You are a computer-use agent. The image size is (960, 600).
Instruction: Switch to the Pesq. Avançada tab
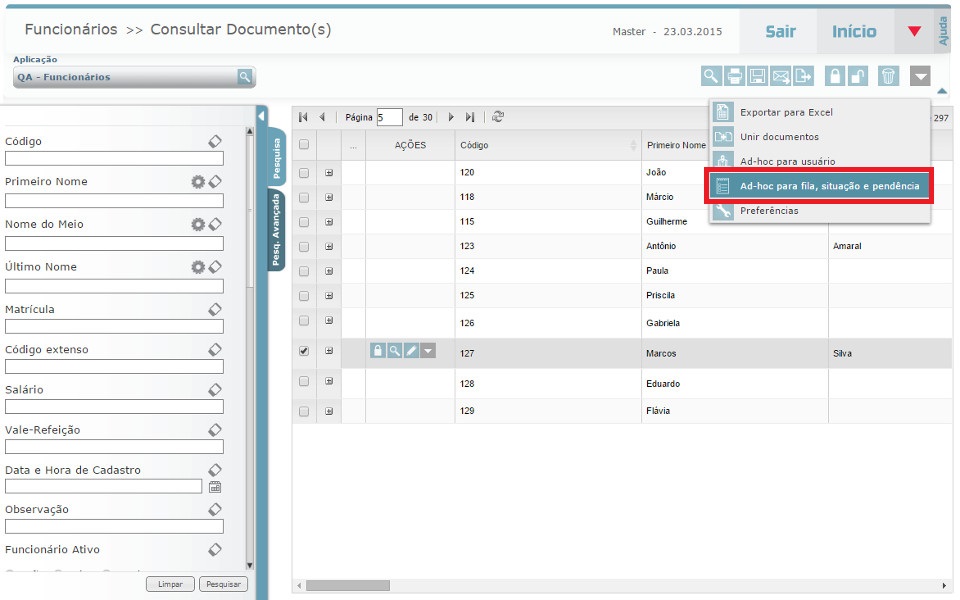click(276, 230)
